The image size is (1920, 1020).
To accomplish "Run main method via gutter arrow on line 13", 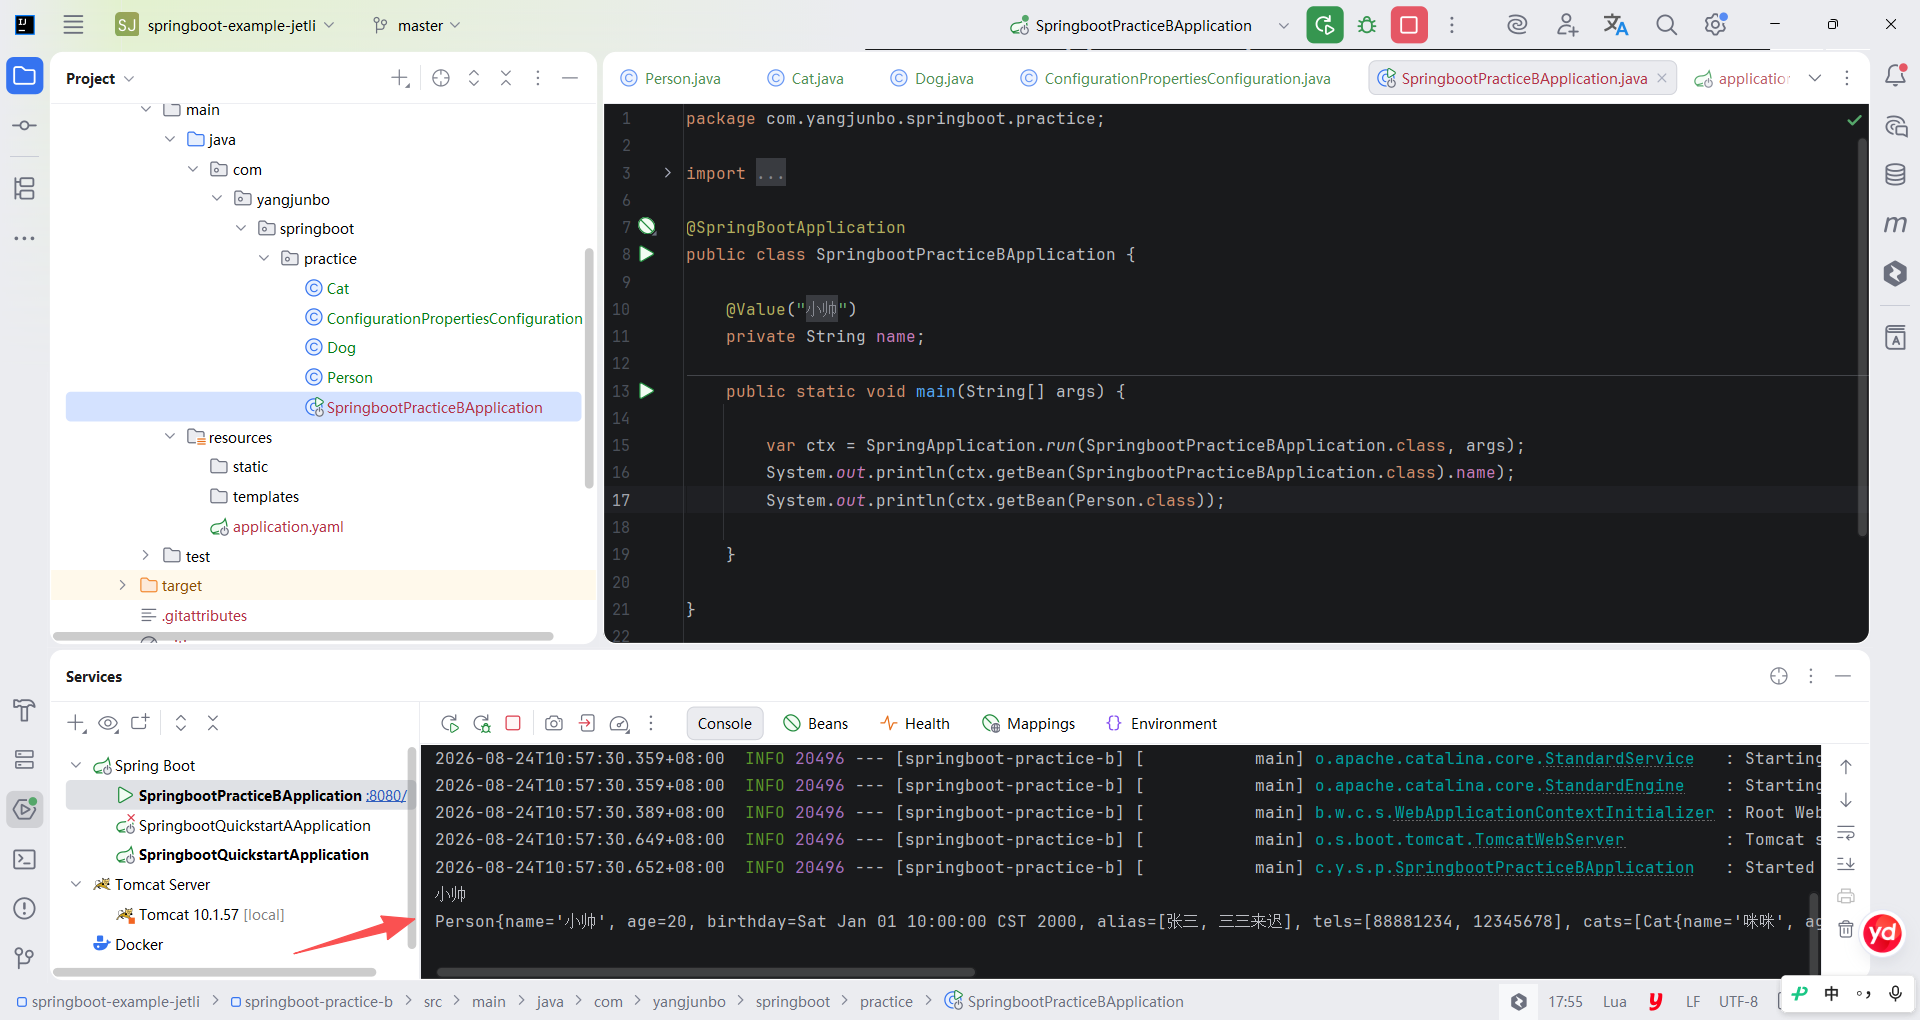I will click(647, 391).
